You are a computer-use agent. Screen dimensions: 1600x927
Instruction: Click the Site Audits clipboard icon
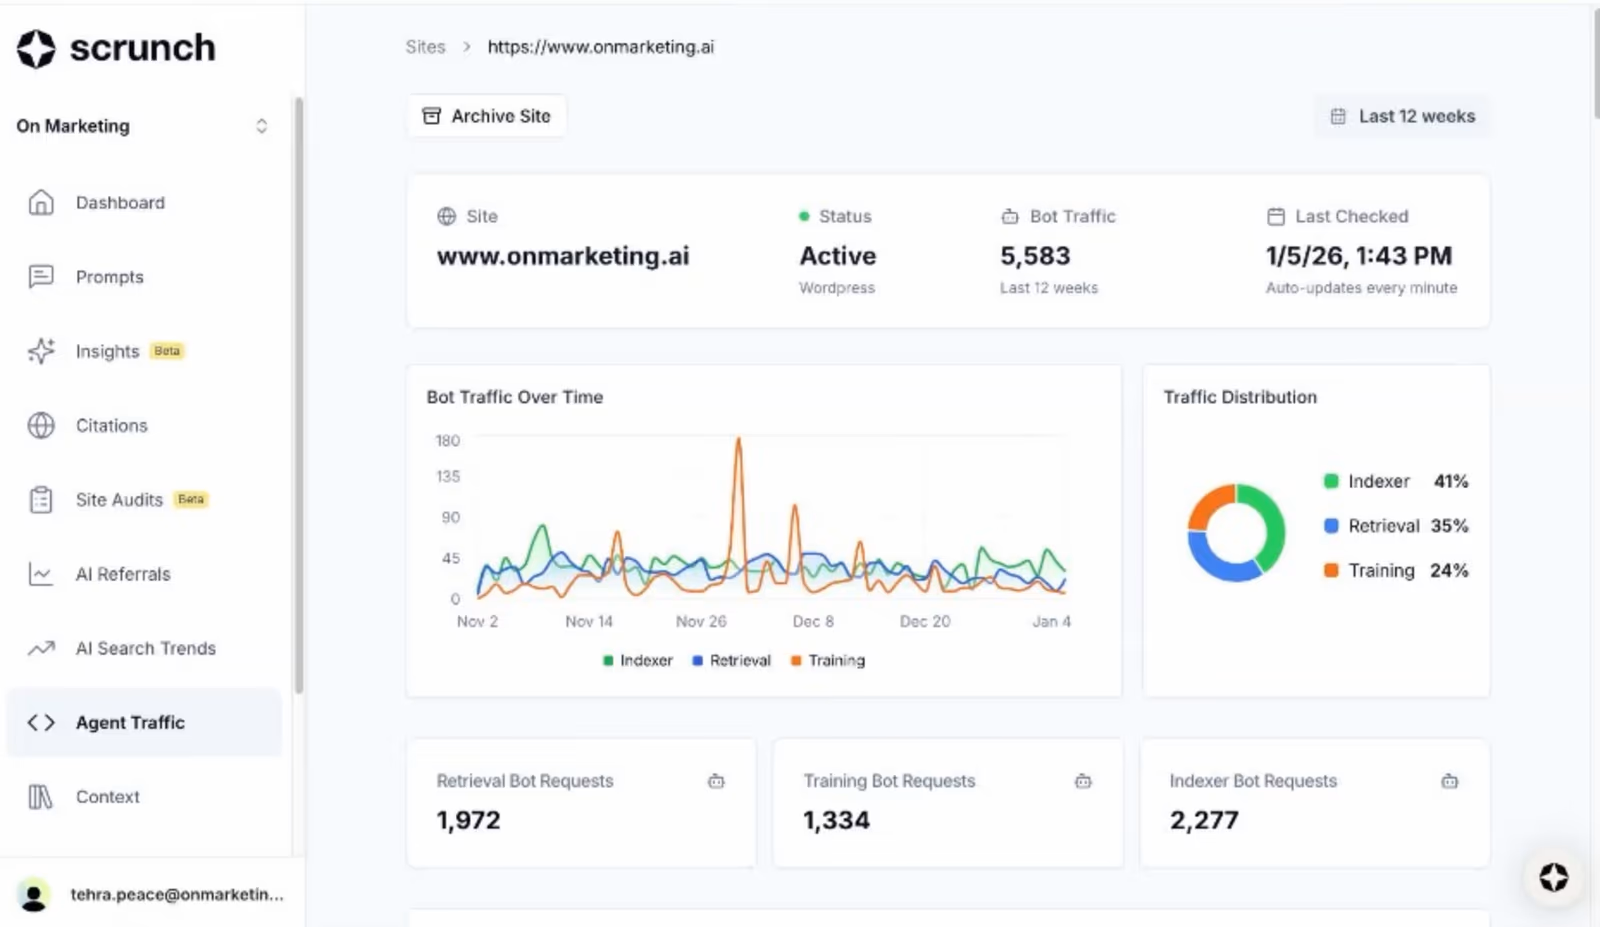41,499
